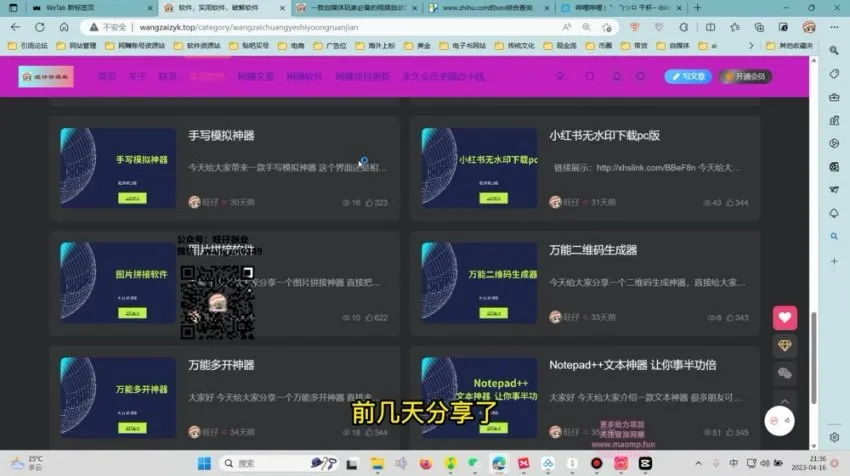
Task: Open 网赚文章 in the site navigation
Action: pos(255,76)
